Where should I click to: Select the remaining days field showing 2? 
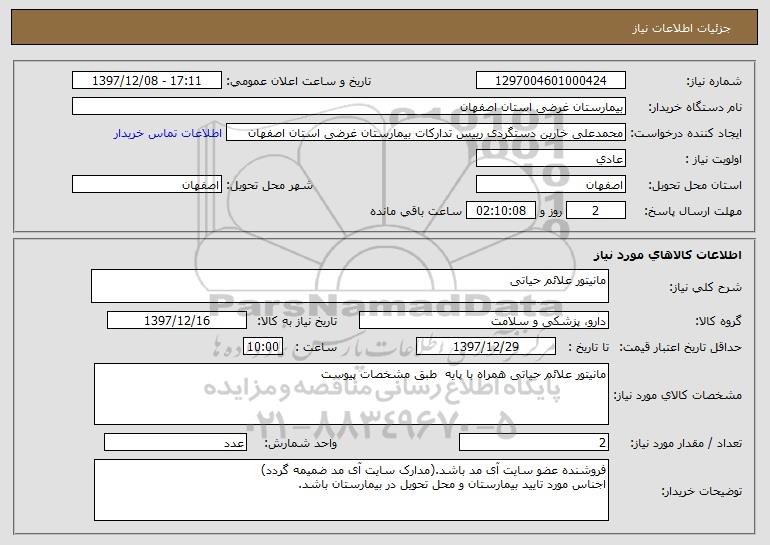click(596, 210)
